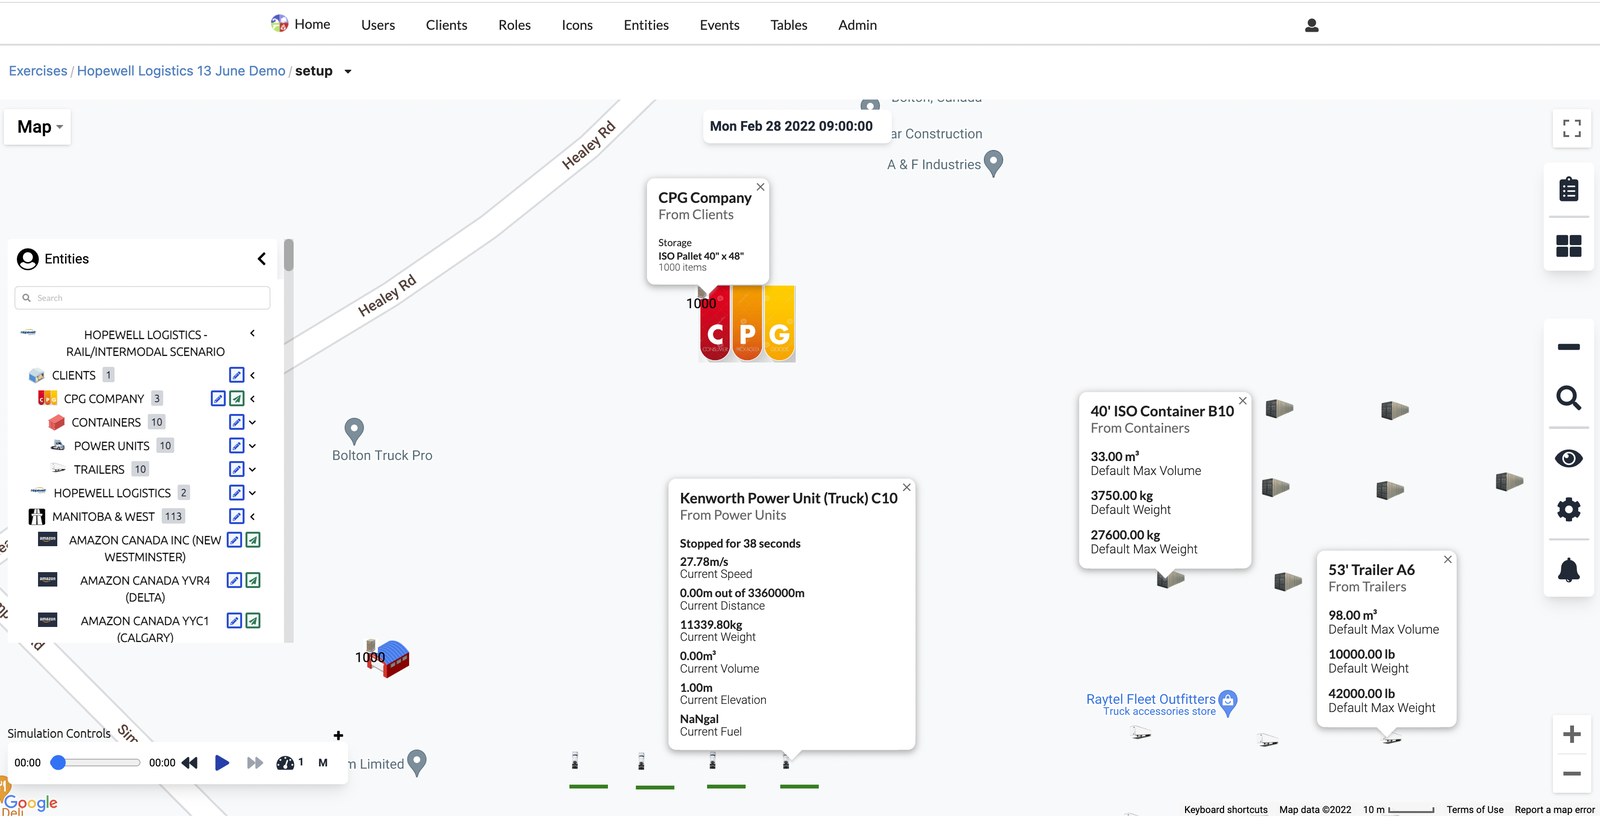Edit Amazon Canada YVR4 Delta

[x=234, y=580]
